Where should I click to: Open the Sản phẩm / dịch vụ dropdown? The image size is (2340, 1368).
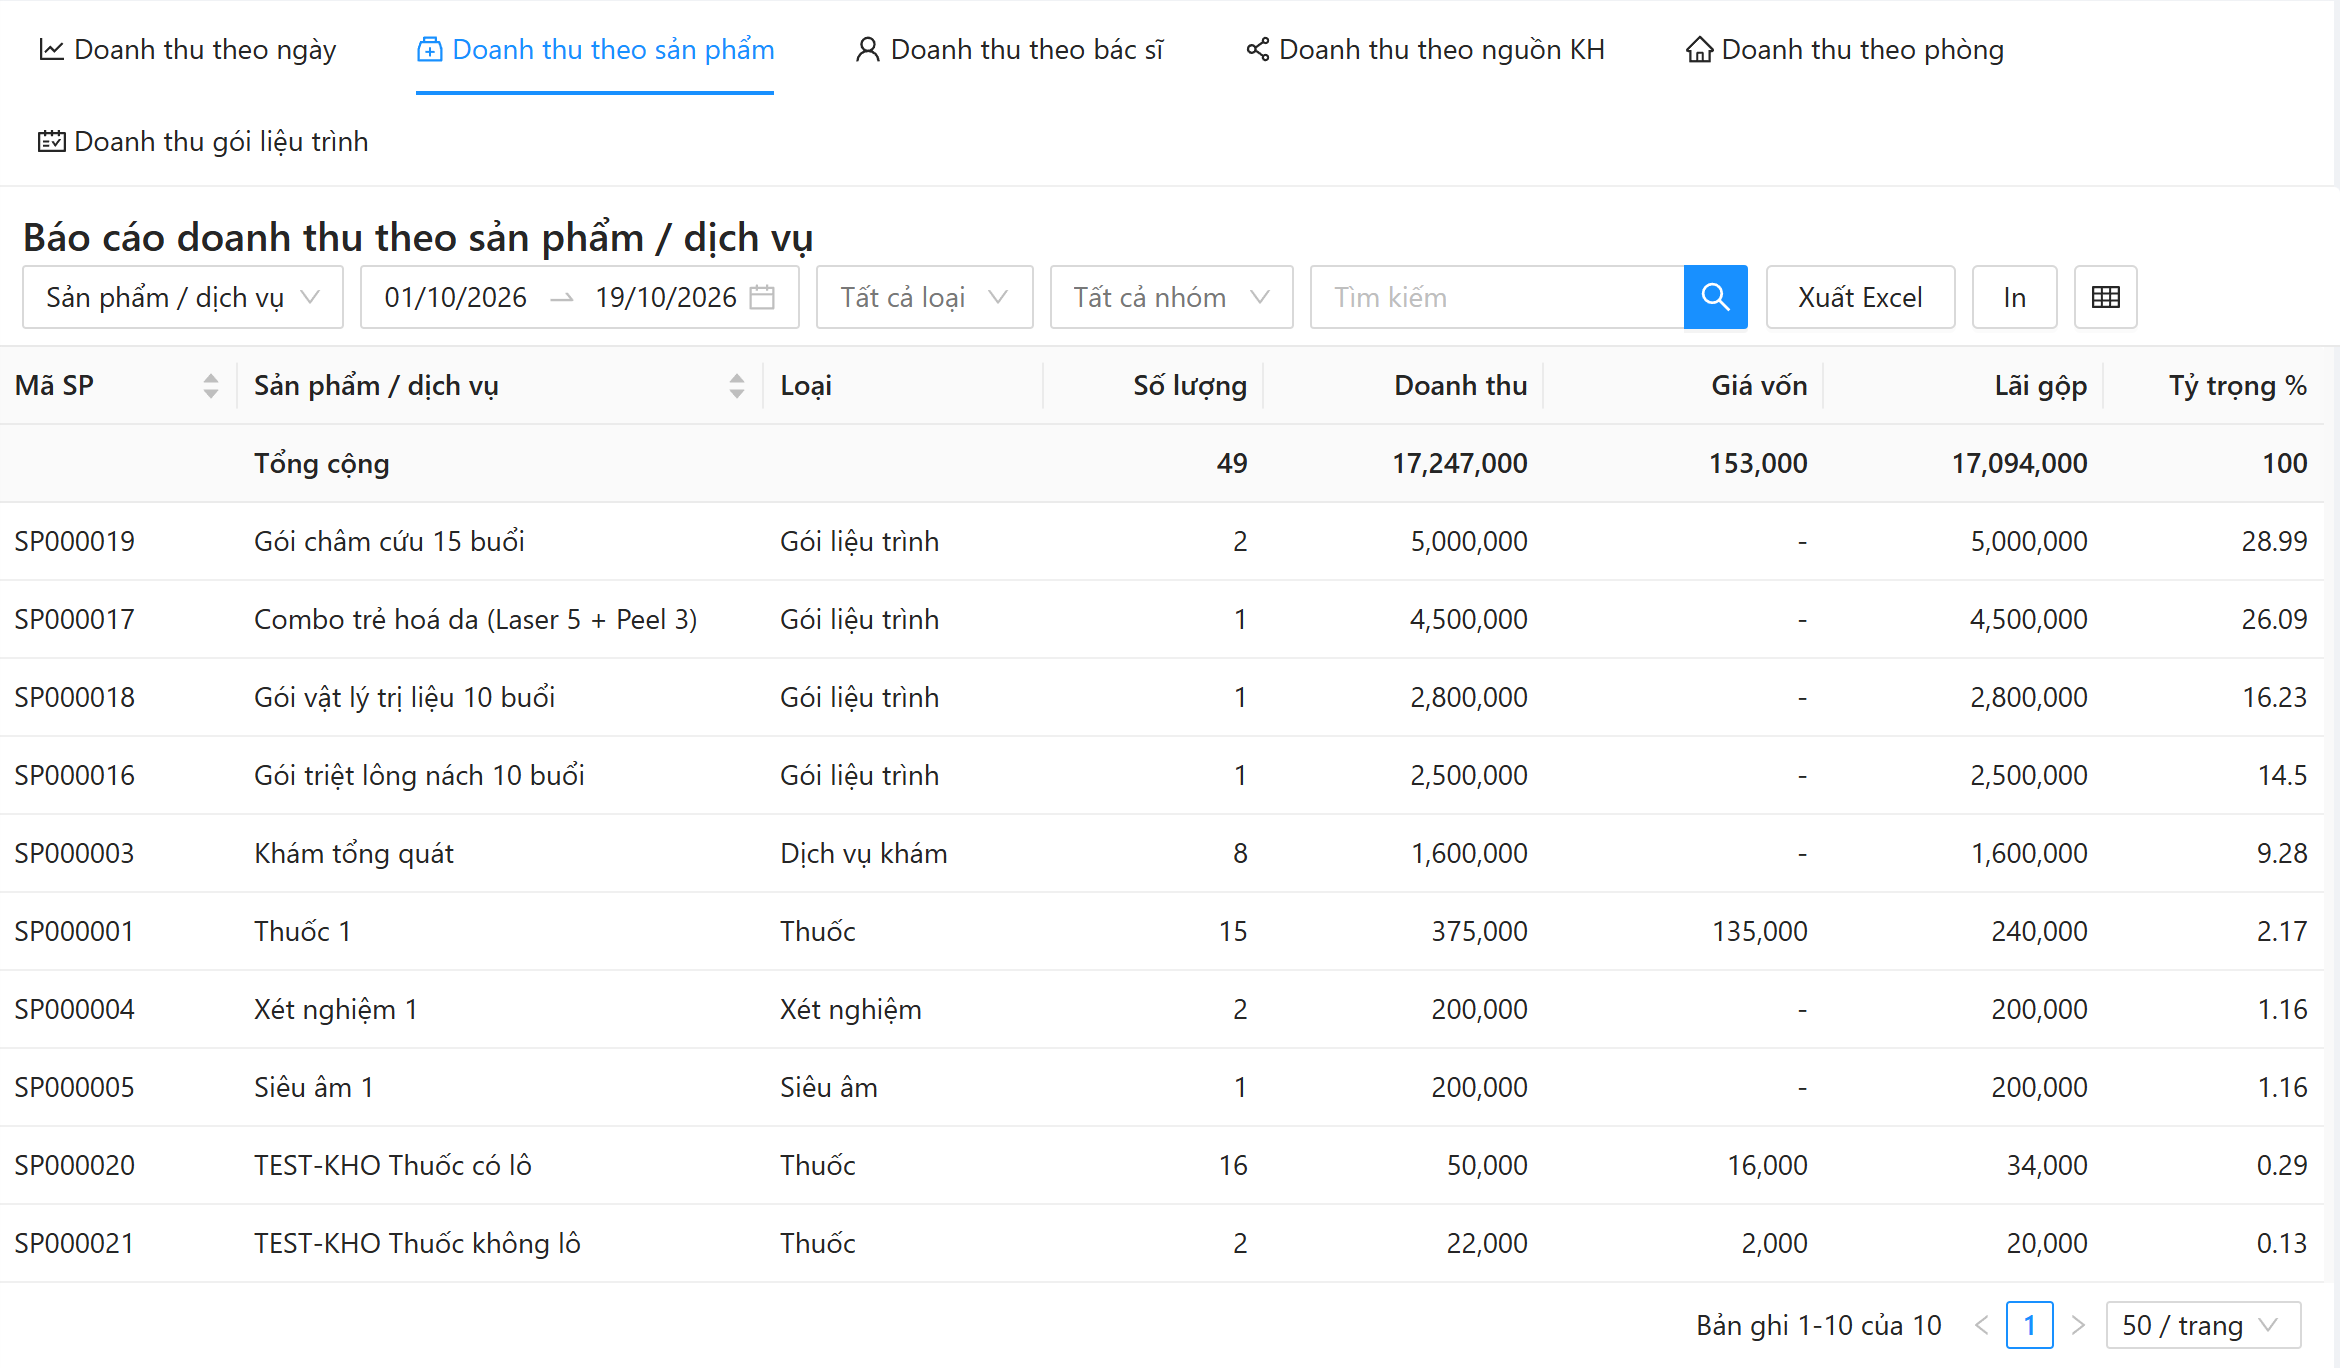tap(183, 297)
